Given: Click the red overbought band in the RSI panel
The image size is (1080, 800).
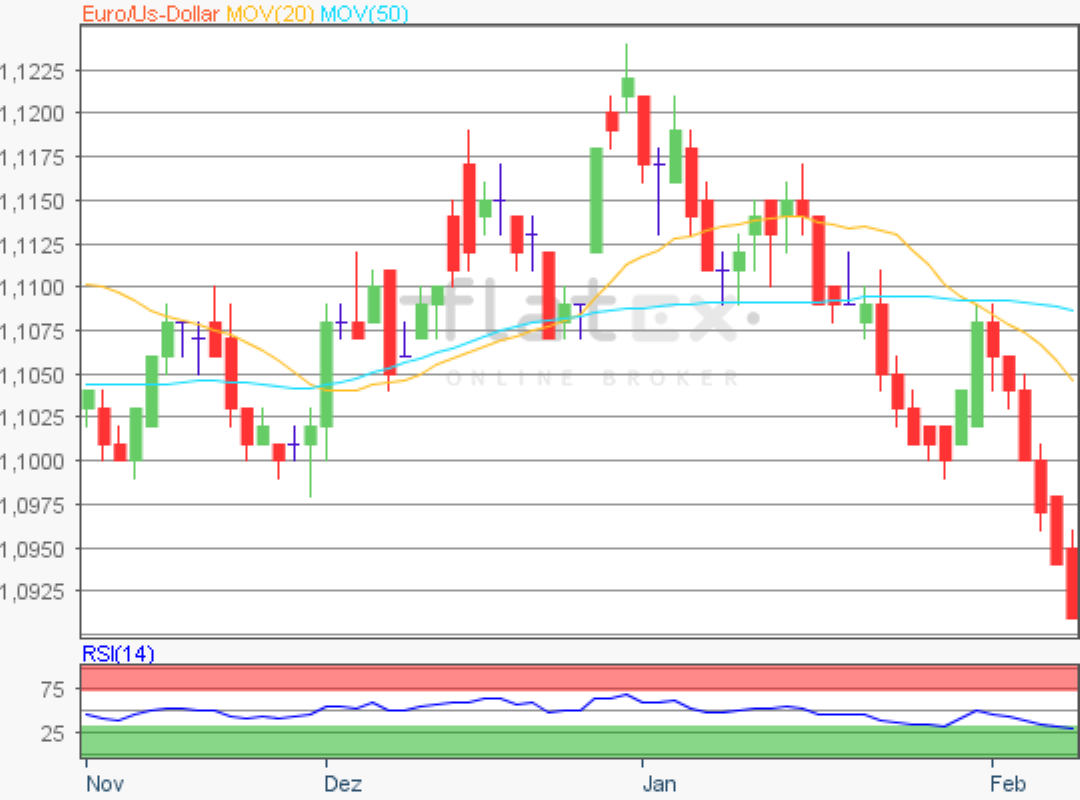Looking at the screenshot, I should click(x=580, y=677).
